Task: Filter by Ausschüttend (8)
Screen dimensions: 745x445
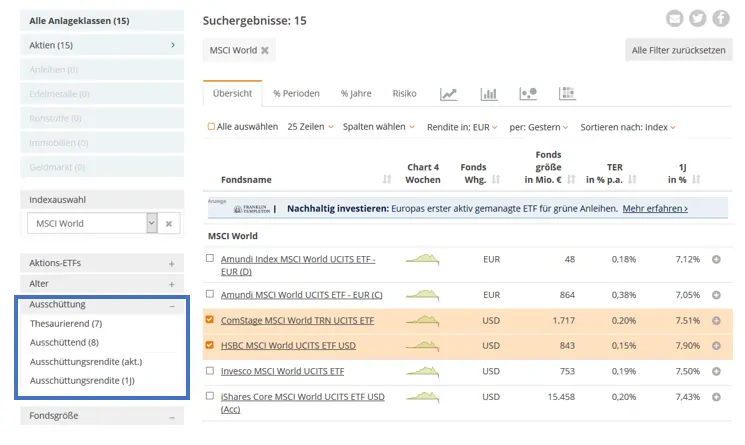Action: click(x=64, y=342)
